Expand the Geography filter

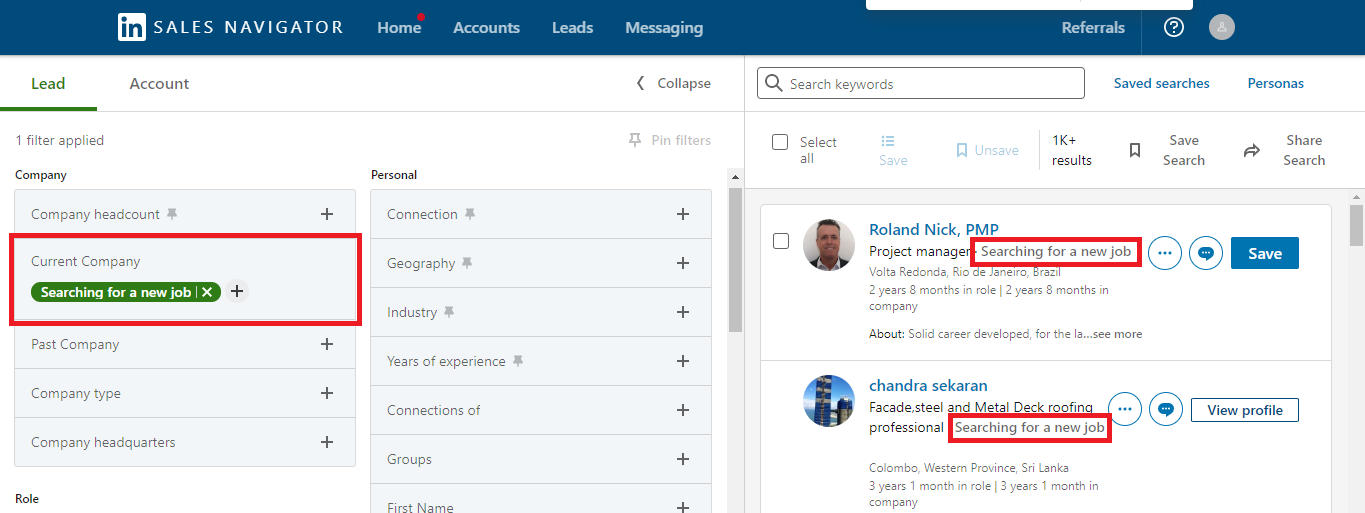683,263
